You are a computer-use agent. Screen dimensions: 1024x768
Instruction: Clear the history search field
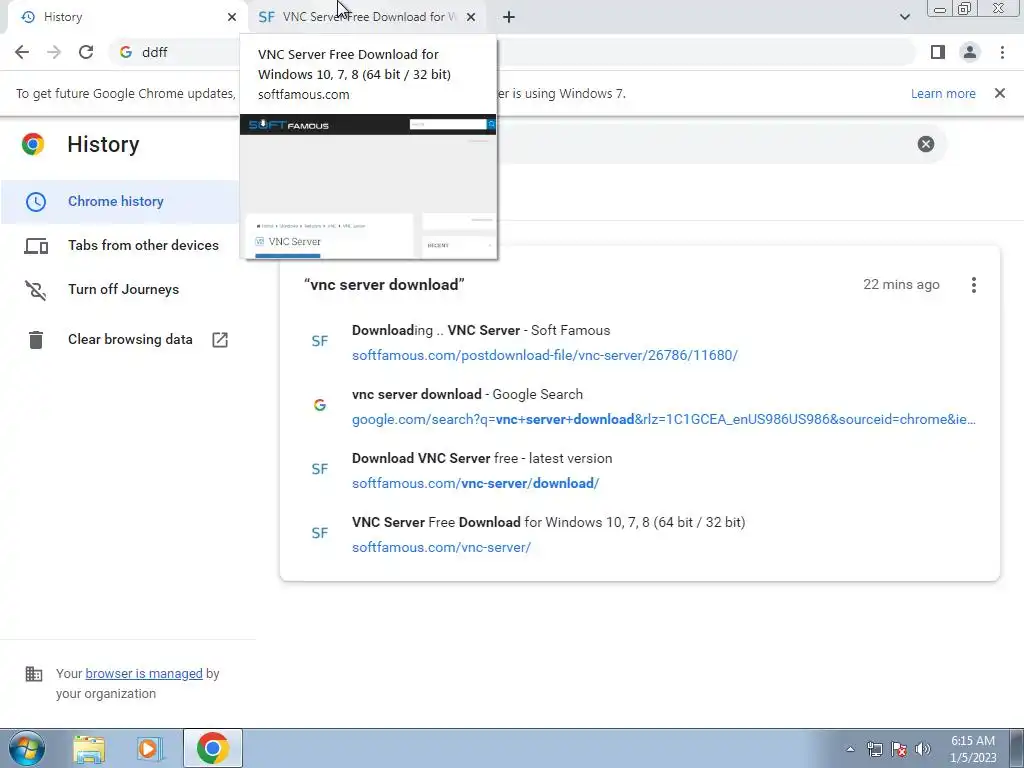pyautogui.click(x=925, y=144)
